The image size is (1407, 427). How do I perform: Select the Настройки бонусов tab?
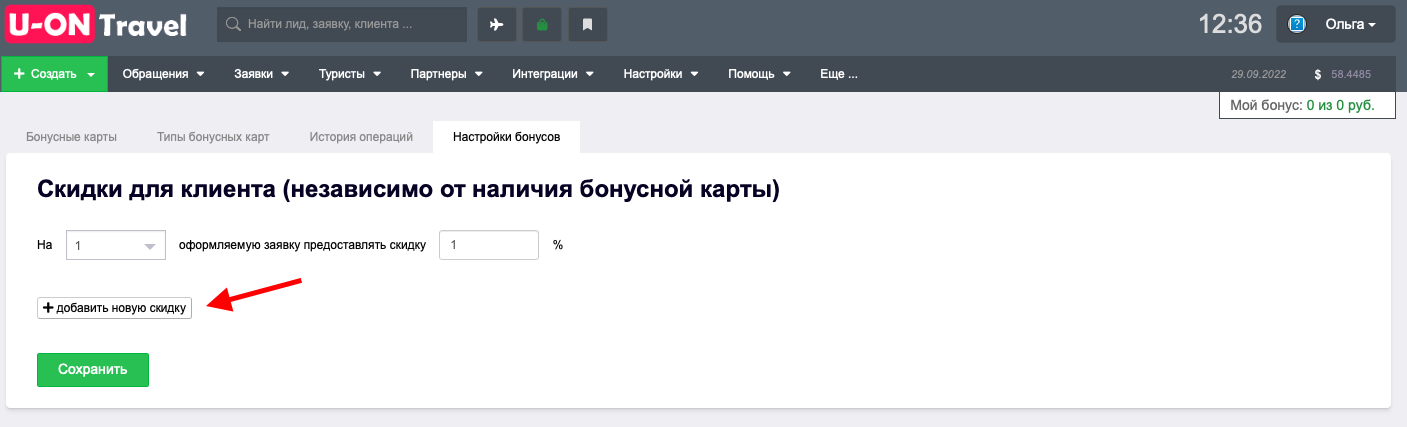click(x=507, y=137)
